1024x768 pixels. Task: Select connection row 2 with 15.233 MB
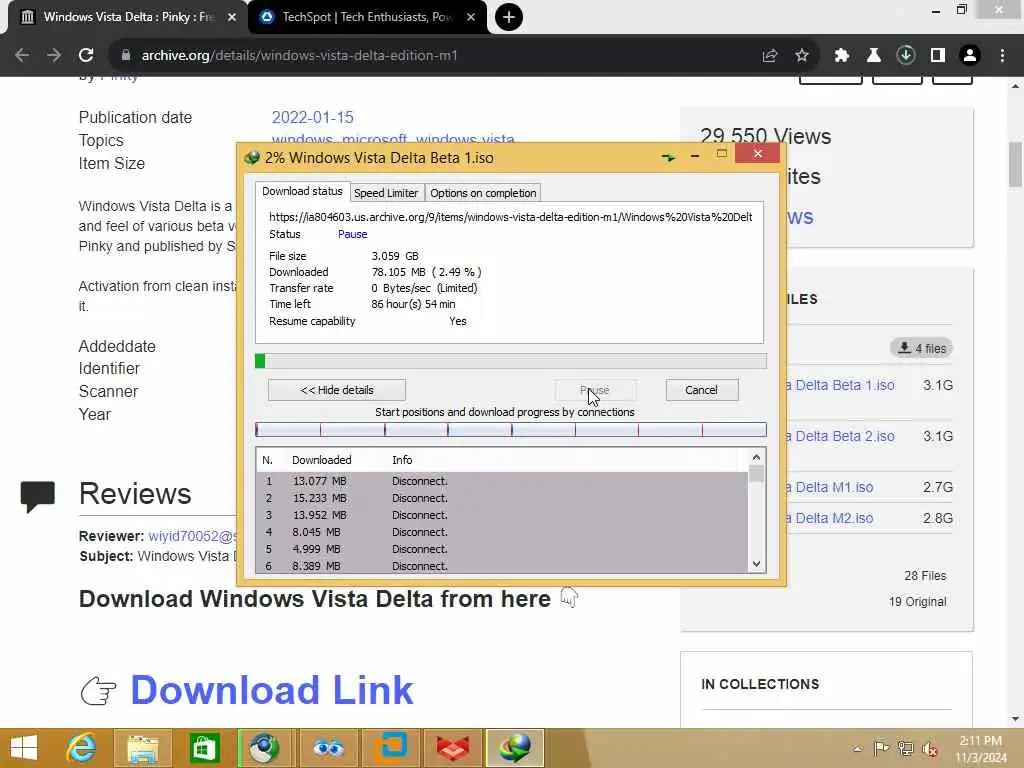501,498
